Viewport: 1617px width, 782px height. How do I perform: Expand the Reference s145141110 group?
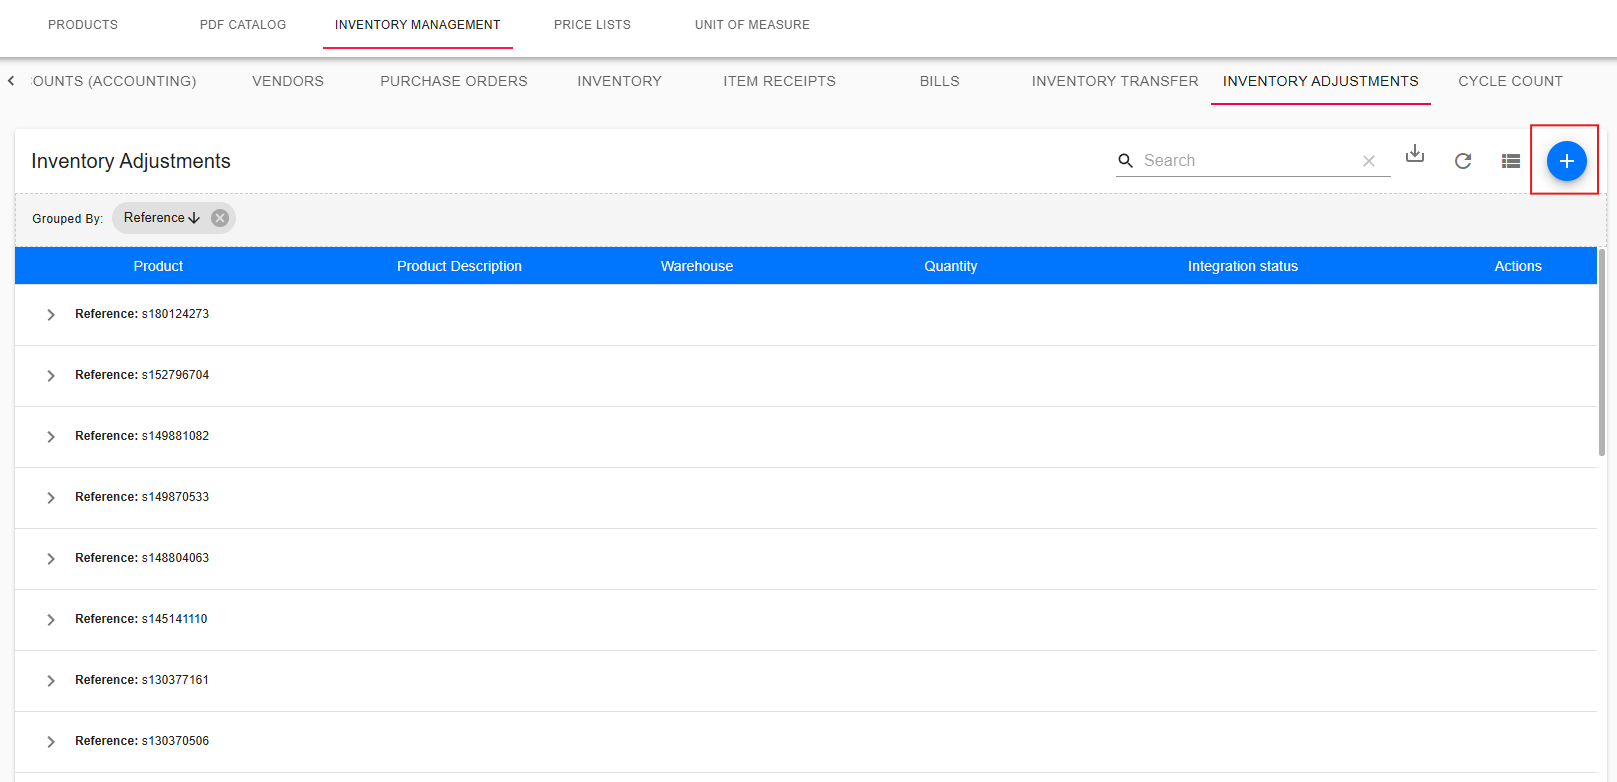coord(51,620)
